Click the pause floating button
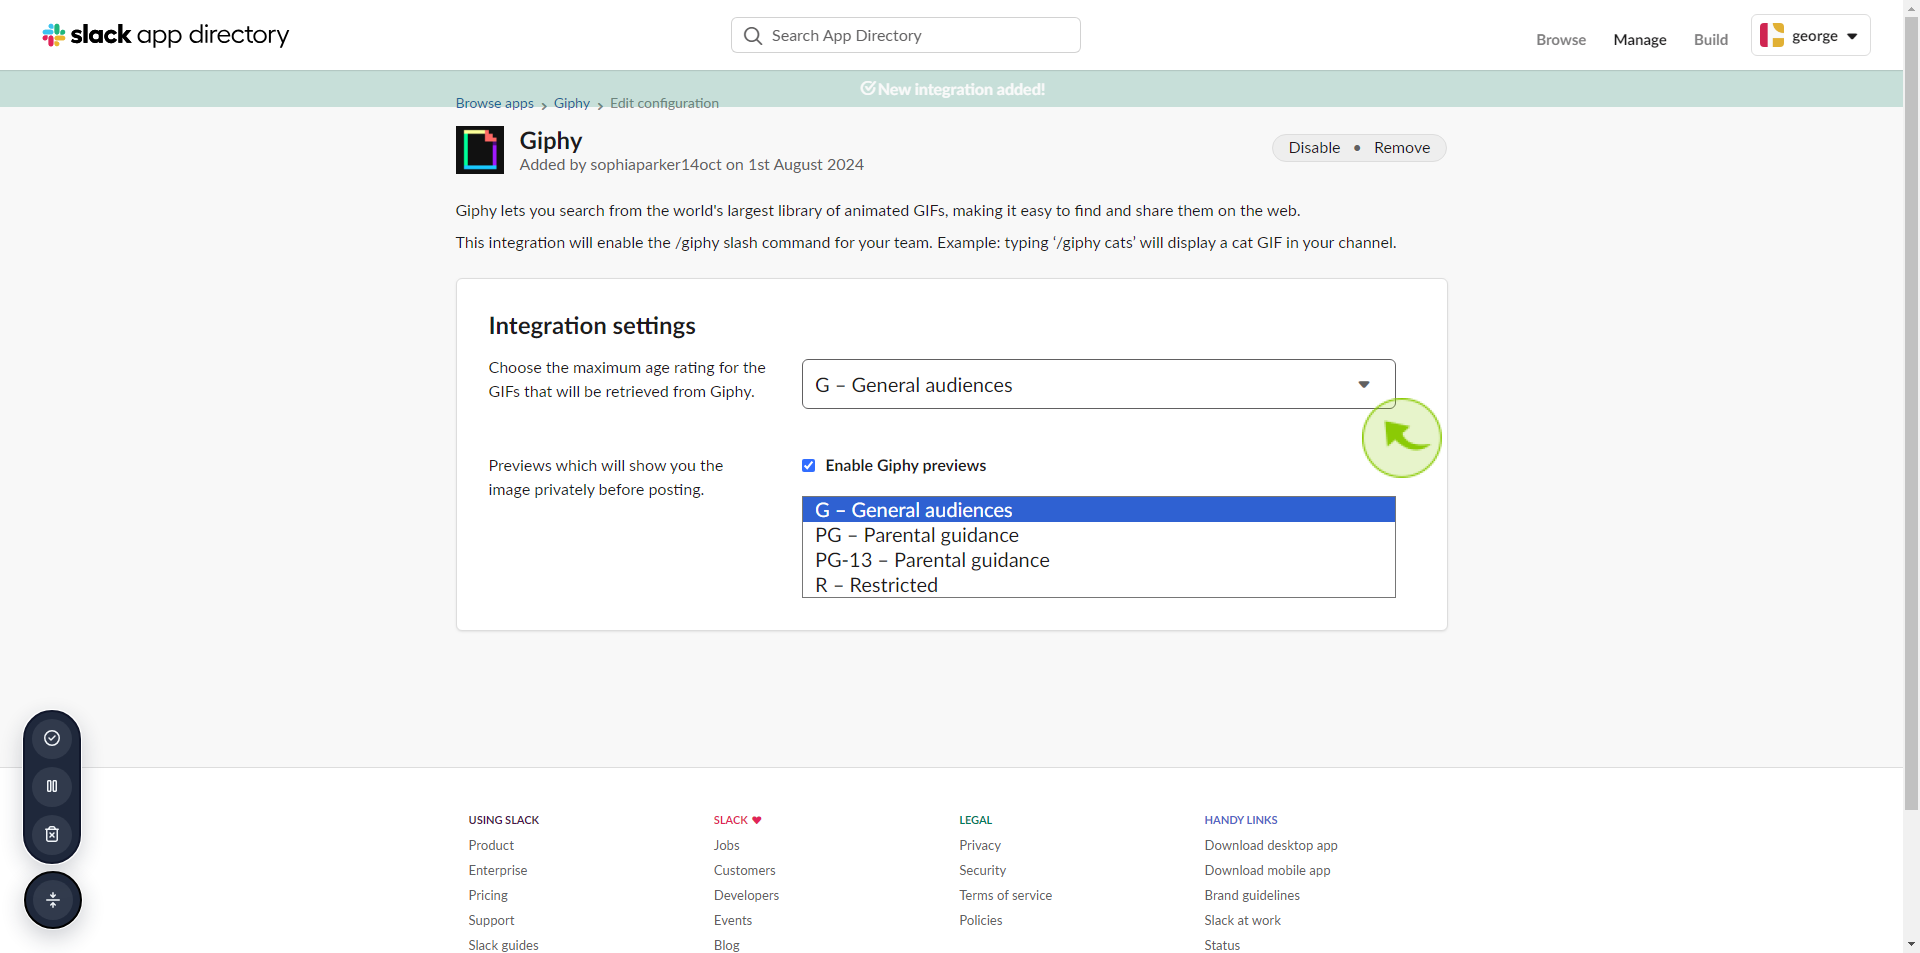Screen dimensions: 1920x953 point(52,786)
